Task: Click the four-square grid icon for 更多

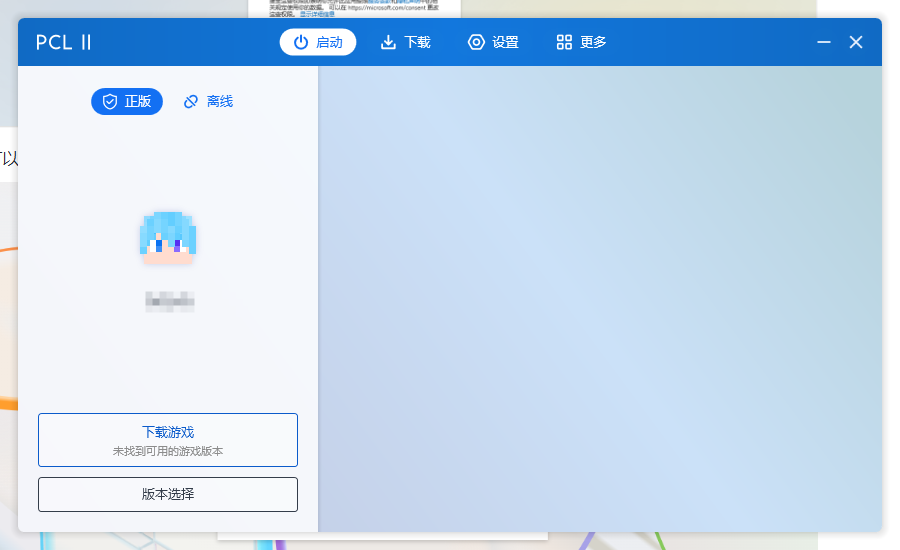Action: point(564,42)
